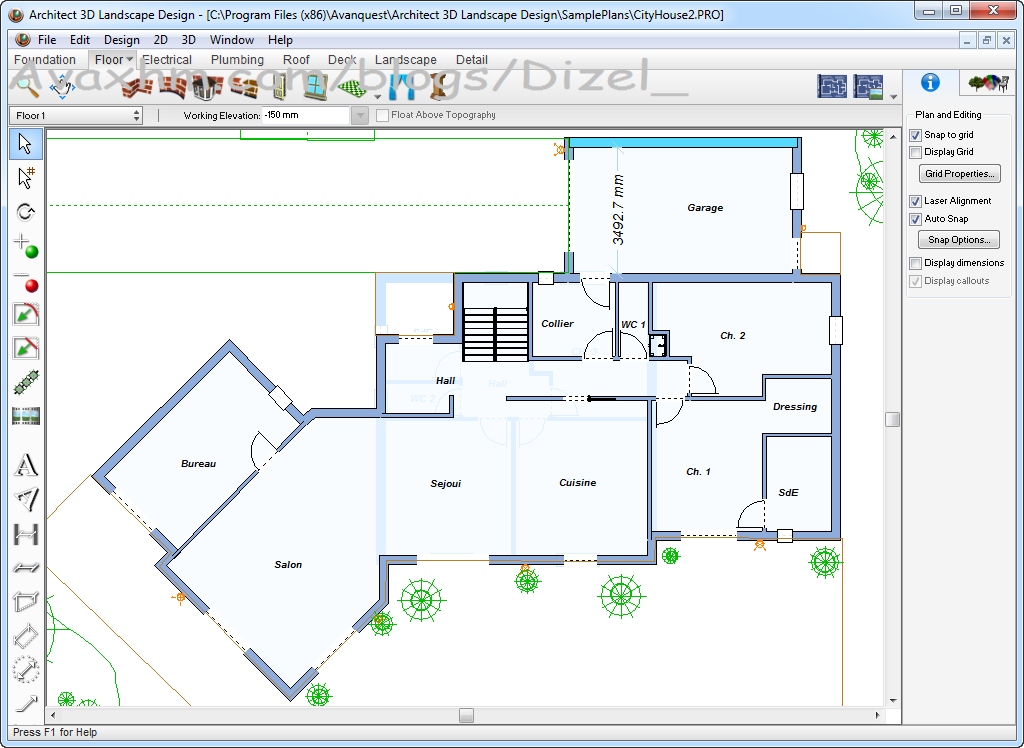
Task: Choose the H-shaped dimension tool
Action: (25, 534)
